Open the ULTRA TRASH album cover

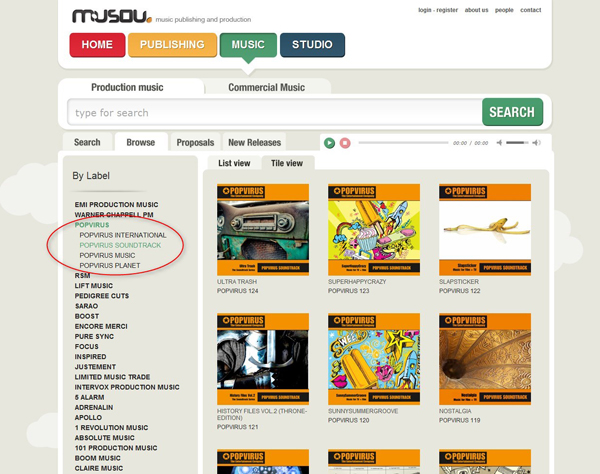[263, 230]
